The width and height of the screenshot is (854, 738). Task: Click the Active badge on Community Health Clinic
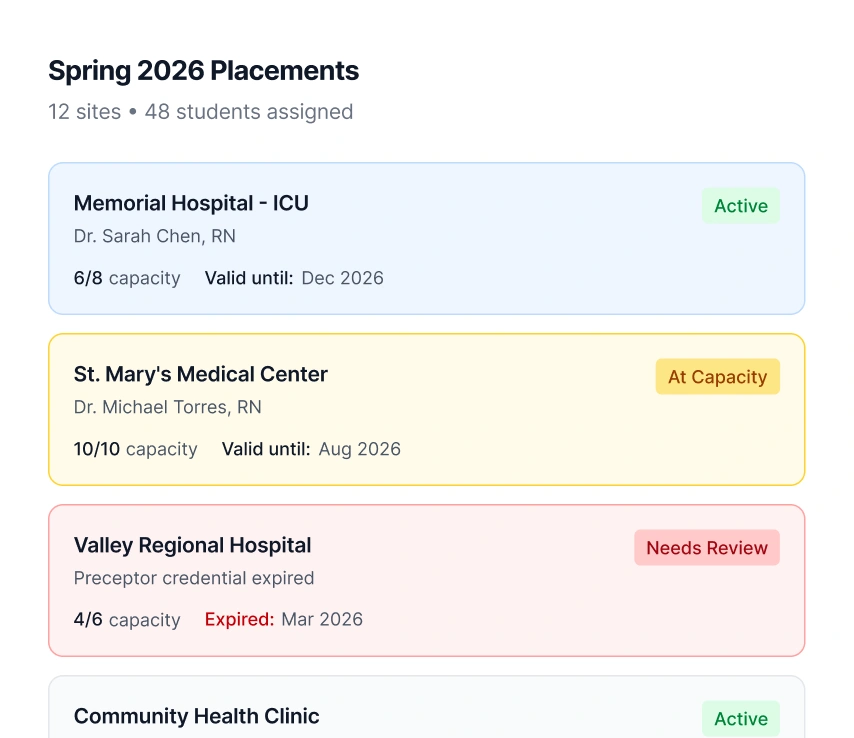tap(740, 719)
